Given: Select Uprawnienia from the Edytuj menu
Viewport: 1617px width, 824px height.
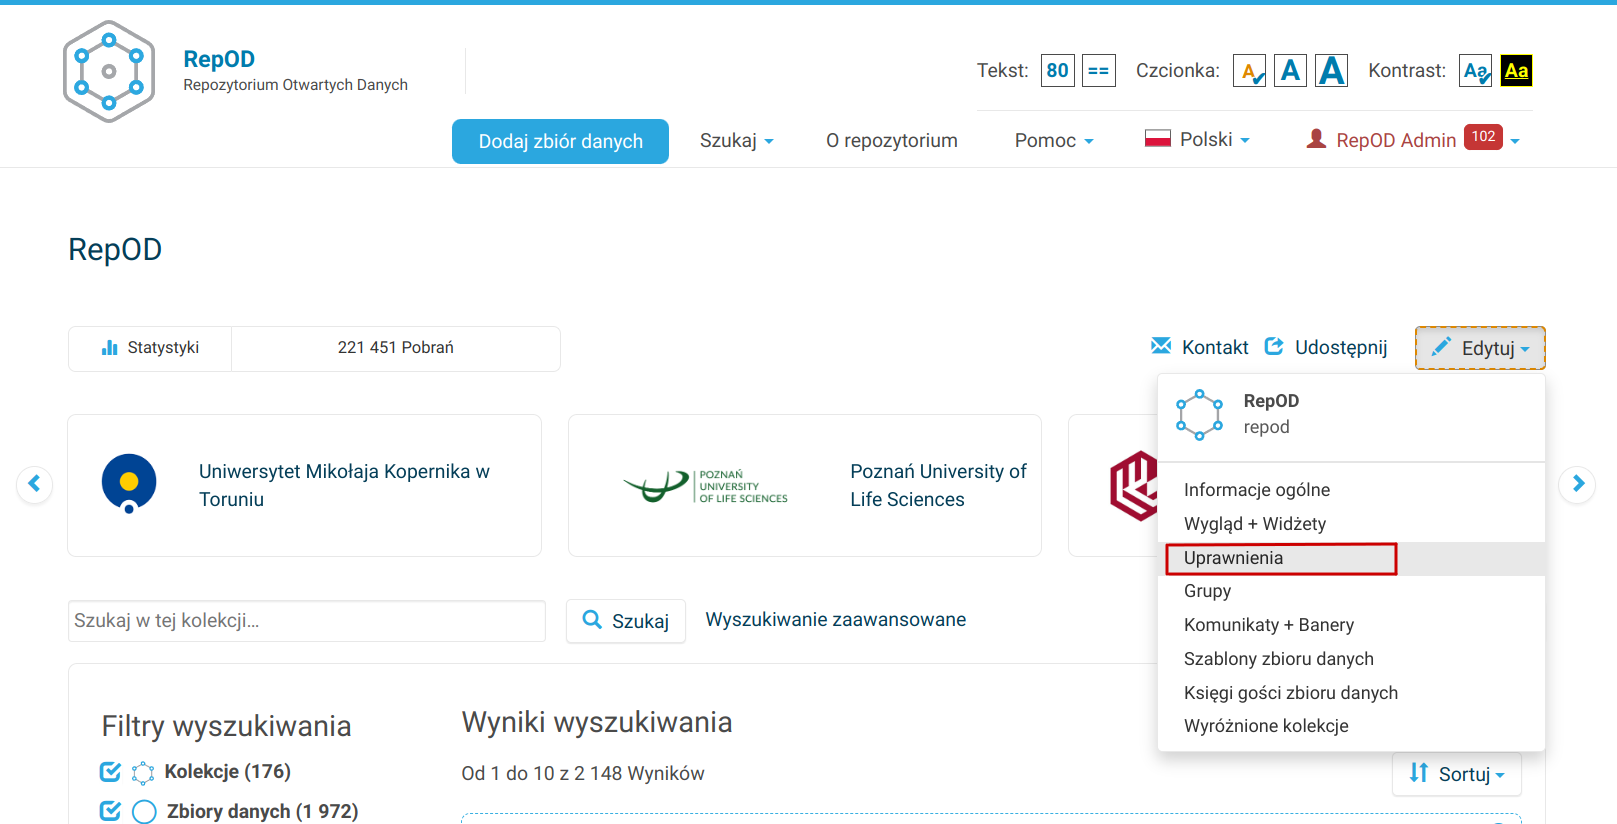Looking at the screenshot, I should coord(1351,558).
